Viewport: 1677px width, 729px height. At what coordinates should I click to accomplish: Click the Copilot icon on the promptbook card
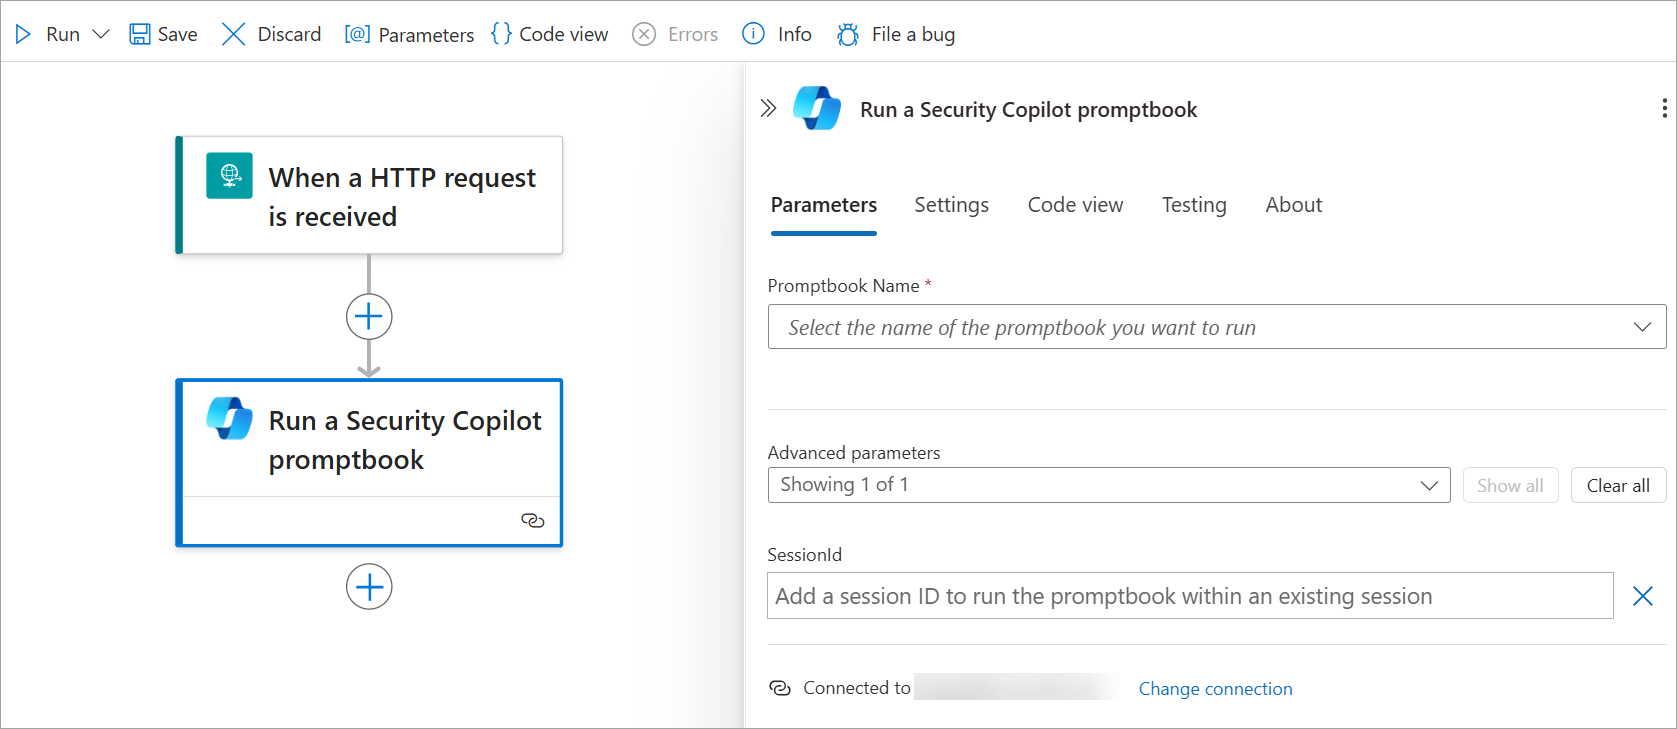click(229, 418)
